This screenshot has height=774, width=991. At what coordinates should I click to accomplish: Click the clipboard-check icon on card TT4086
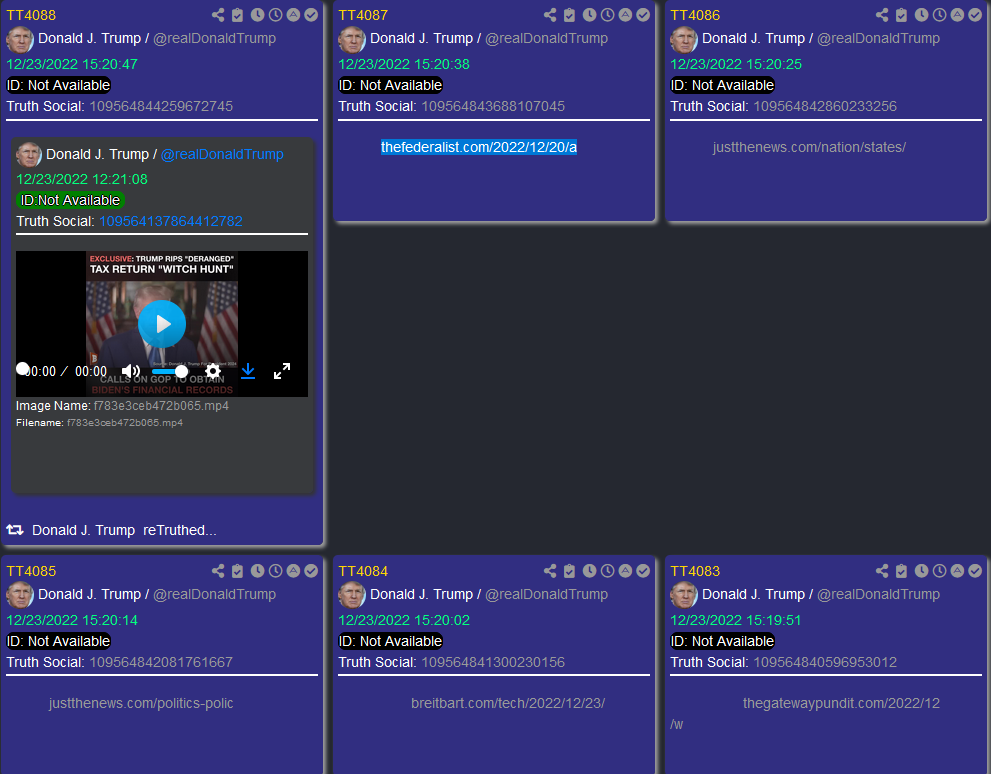[x=902, y=15]
